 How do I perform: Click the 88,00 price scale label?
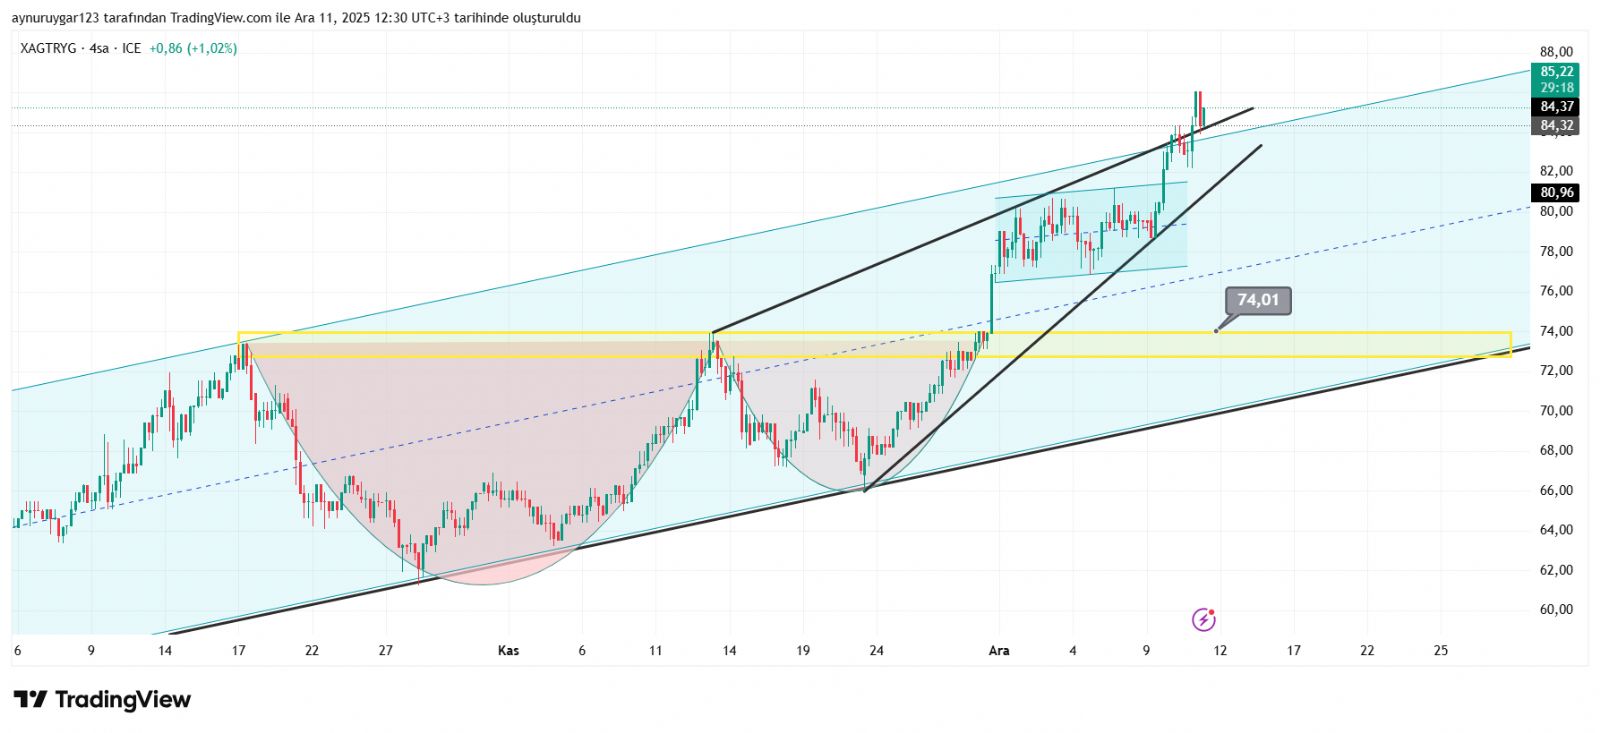(1556, 52)
